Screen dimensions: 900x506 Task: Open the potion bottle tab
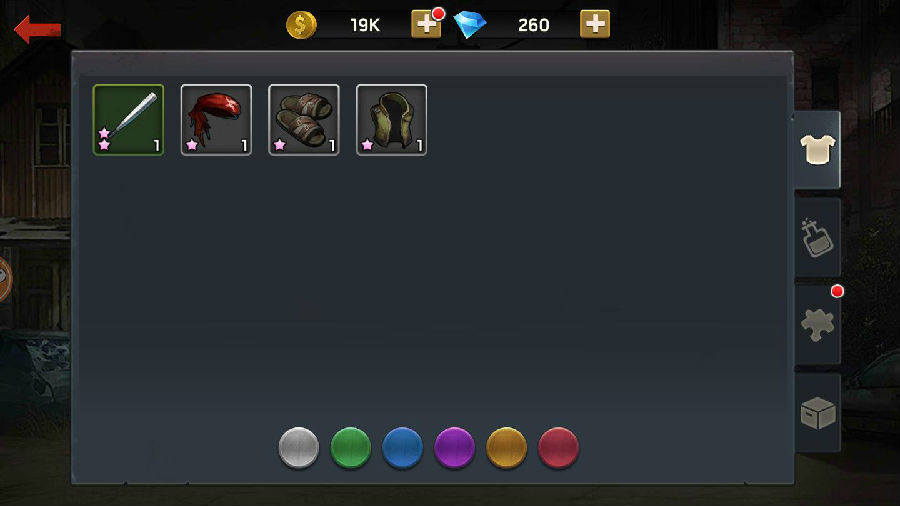817,238
